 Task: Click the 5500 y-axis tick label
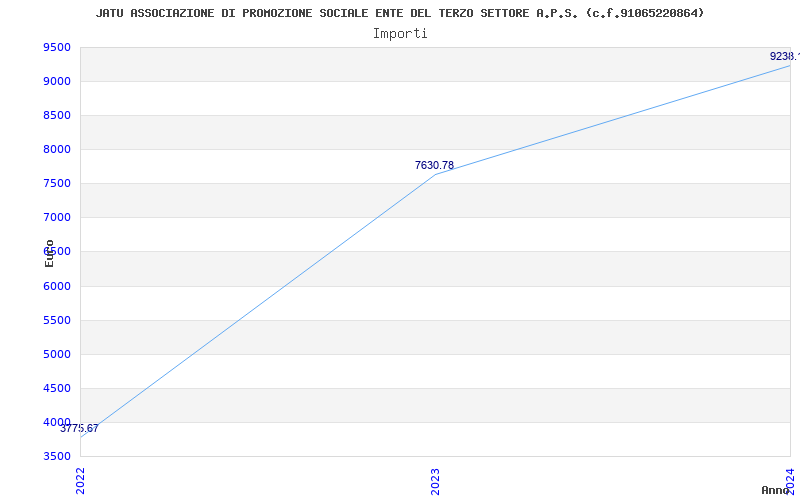click(57, 320)
